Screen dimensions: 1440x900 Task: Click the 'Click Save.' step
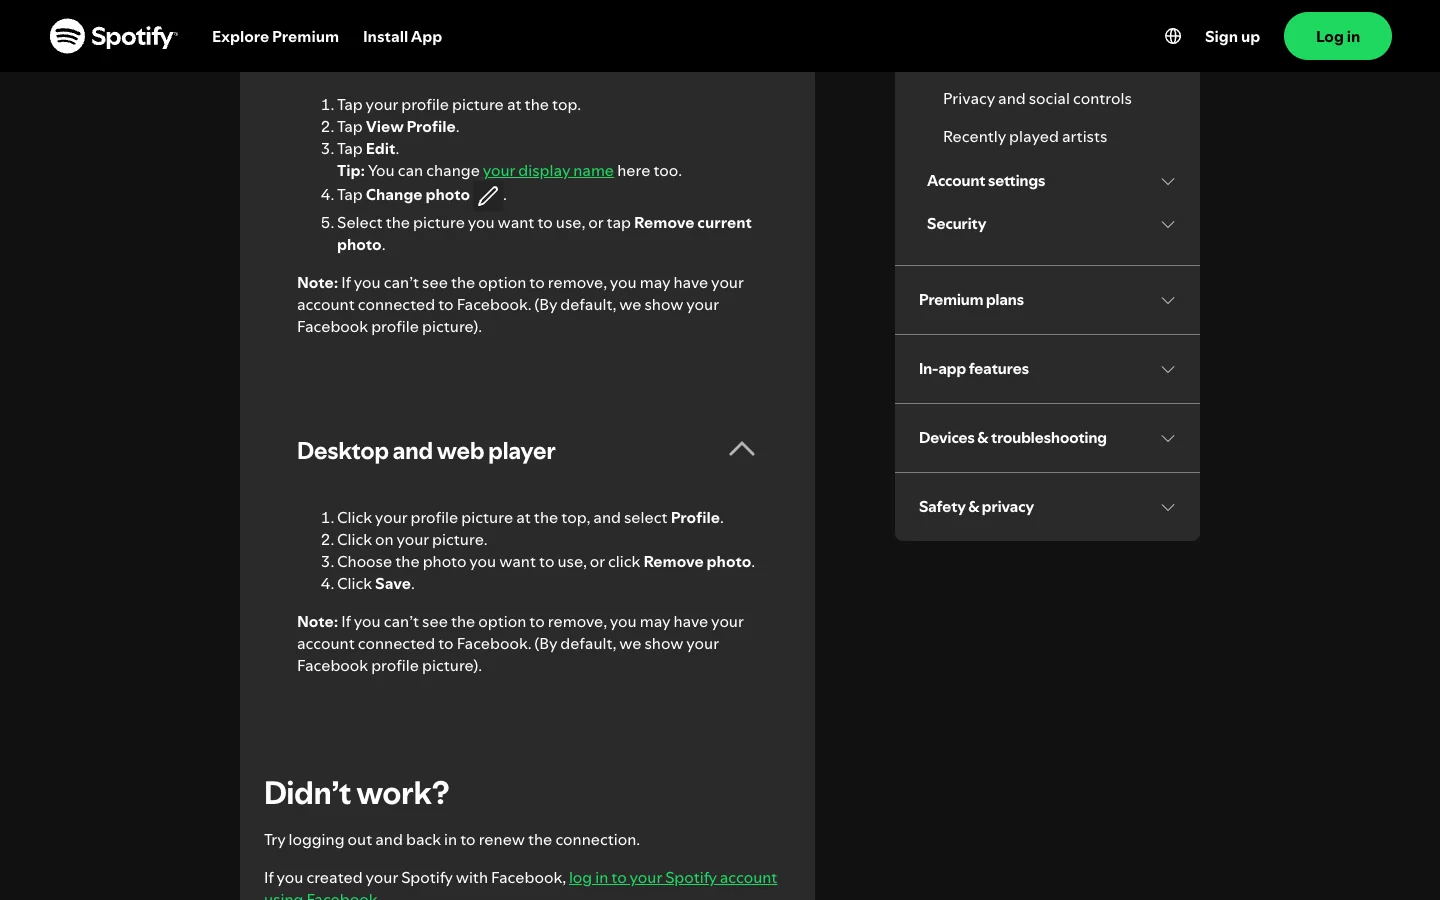point(376,584)
